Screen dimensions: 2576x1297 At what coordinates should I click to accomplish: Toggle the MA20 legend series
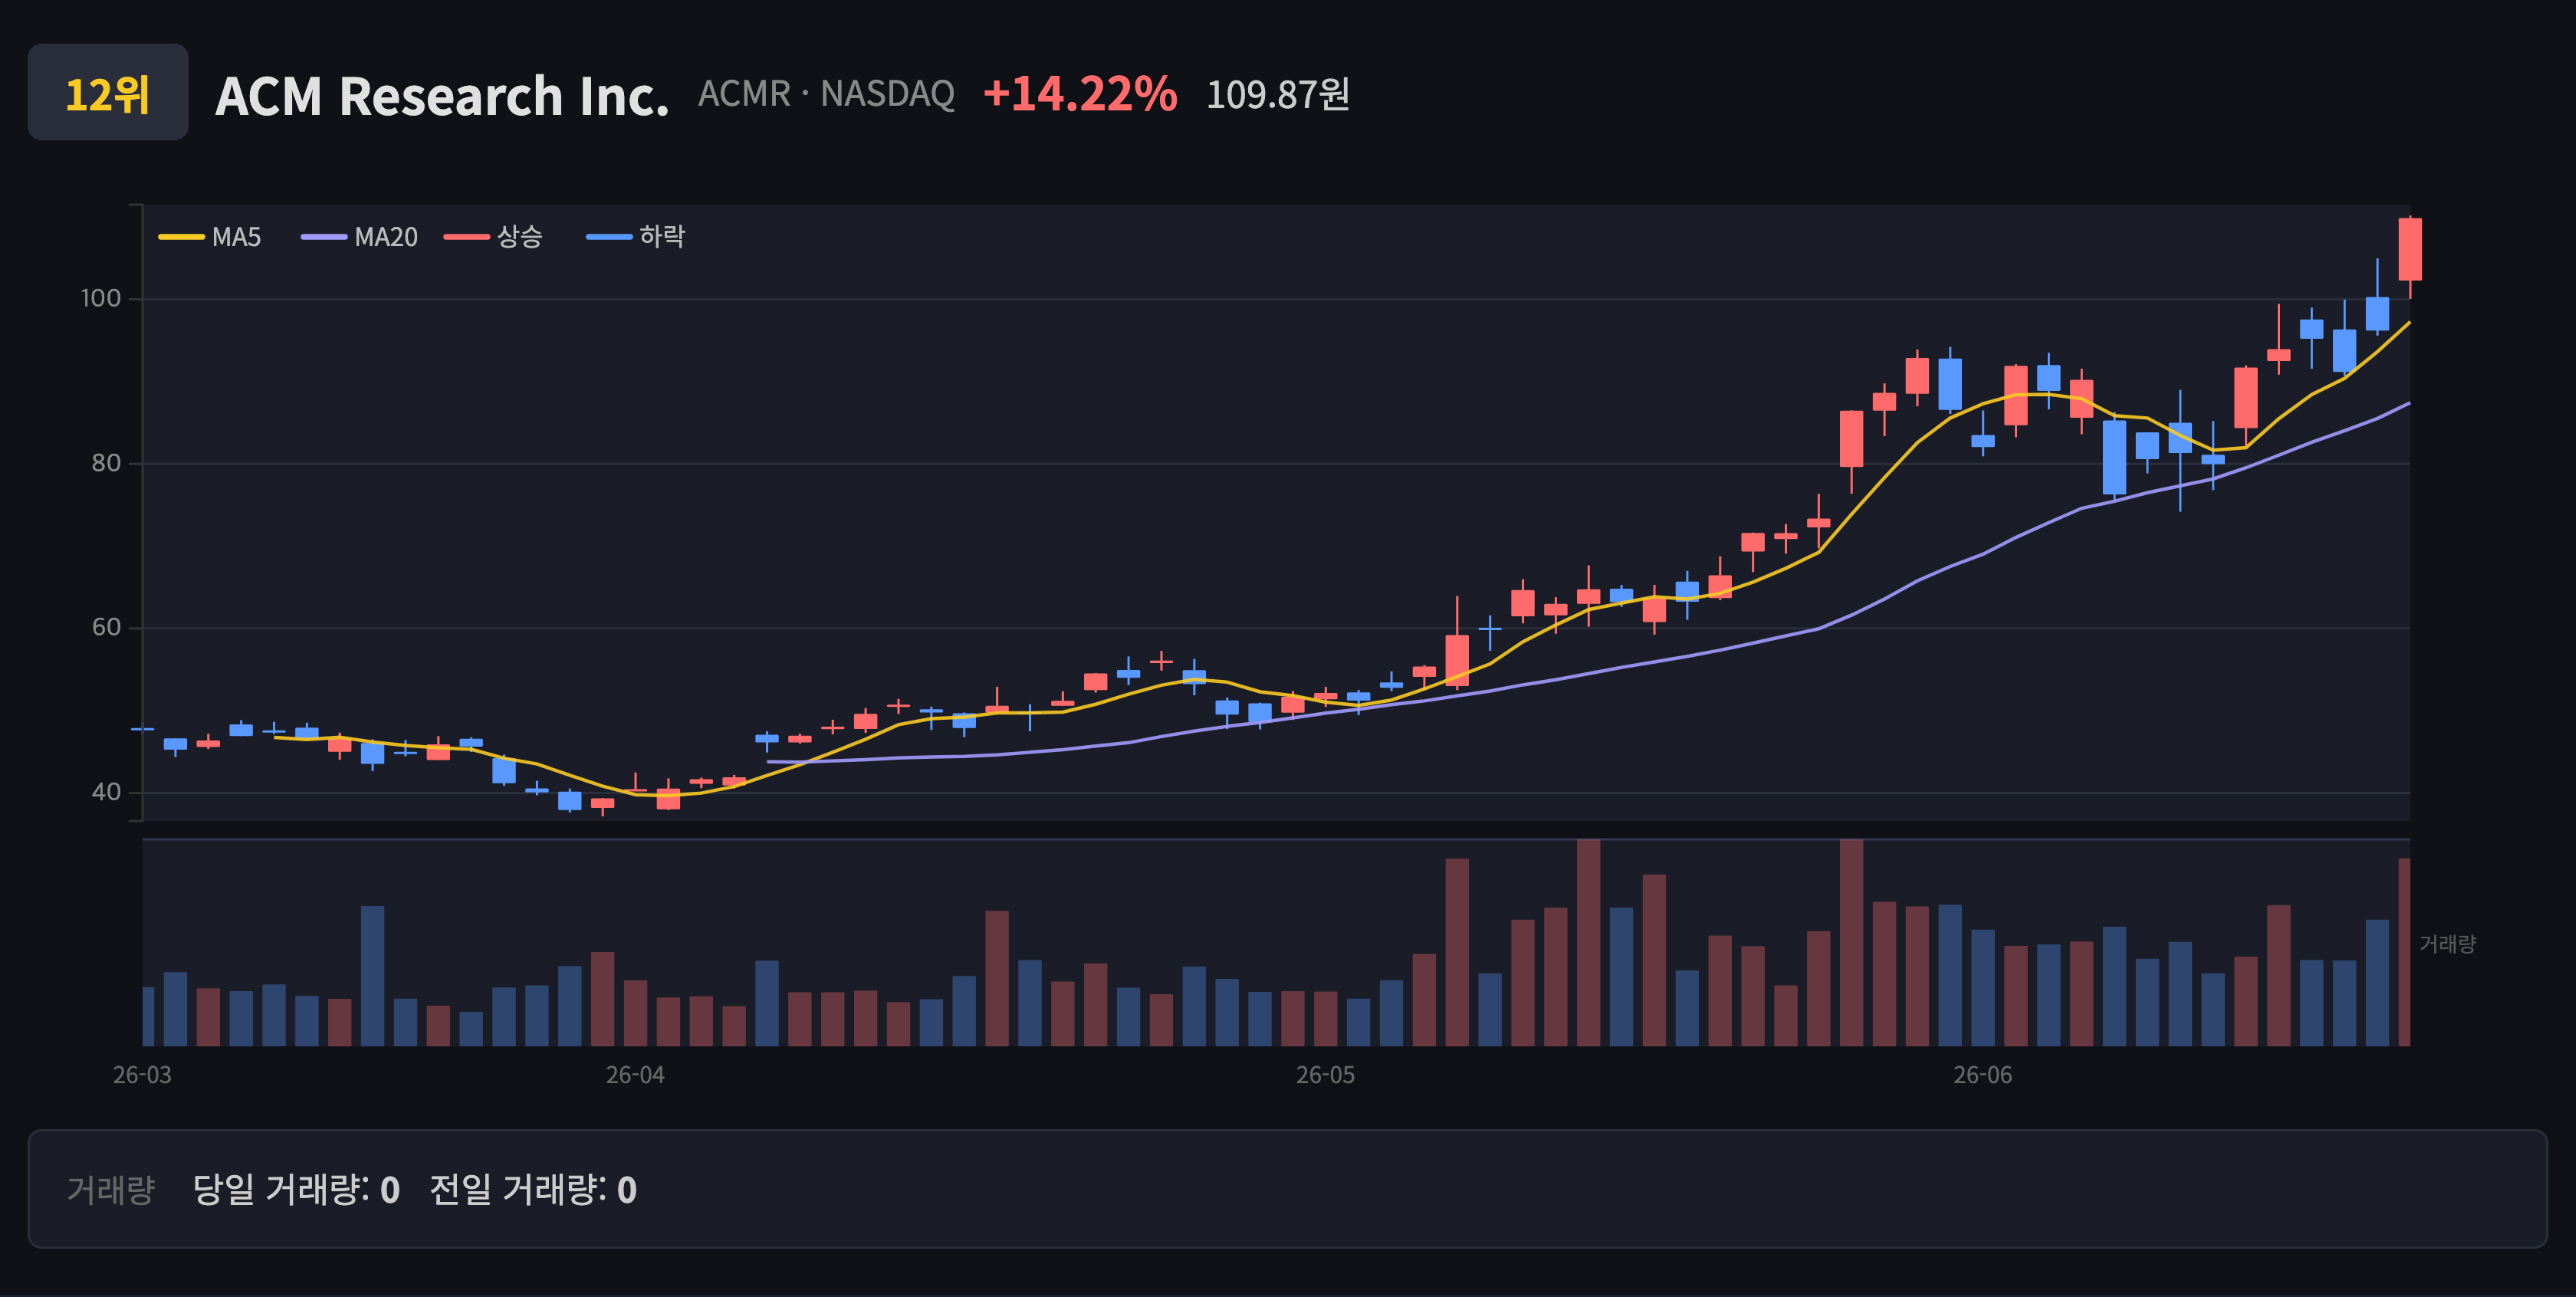click(x=360, y=237)
